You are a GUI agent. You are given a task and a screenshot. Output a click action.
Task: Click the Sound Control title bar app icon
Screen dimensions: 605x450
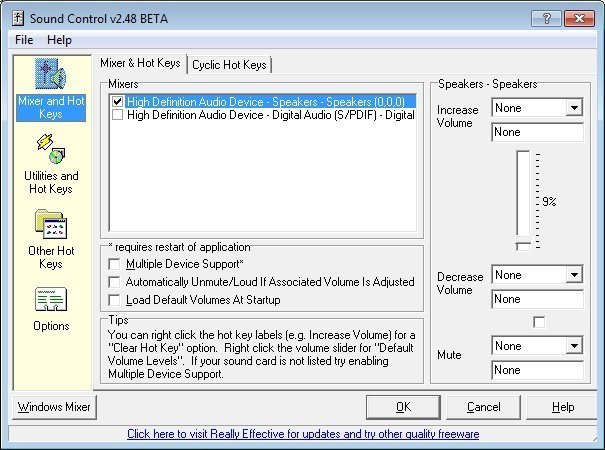point(16,17)
